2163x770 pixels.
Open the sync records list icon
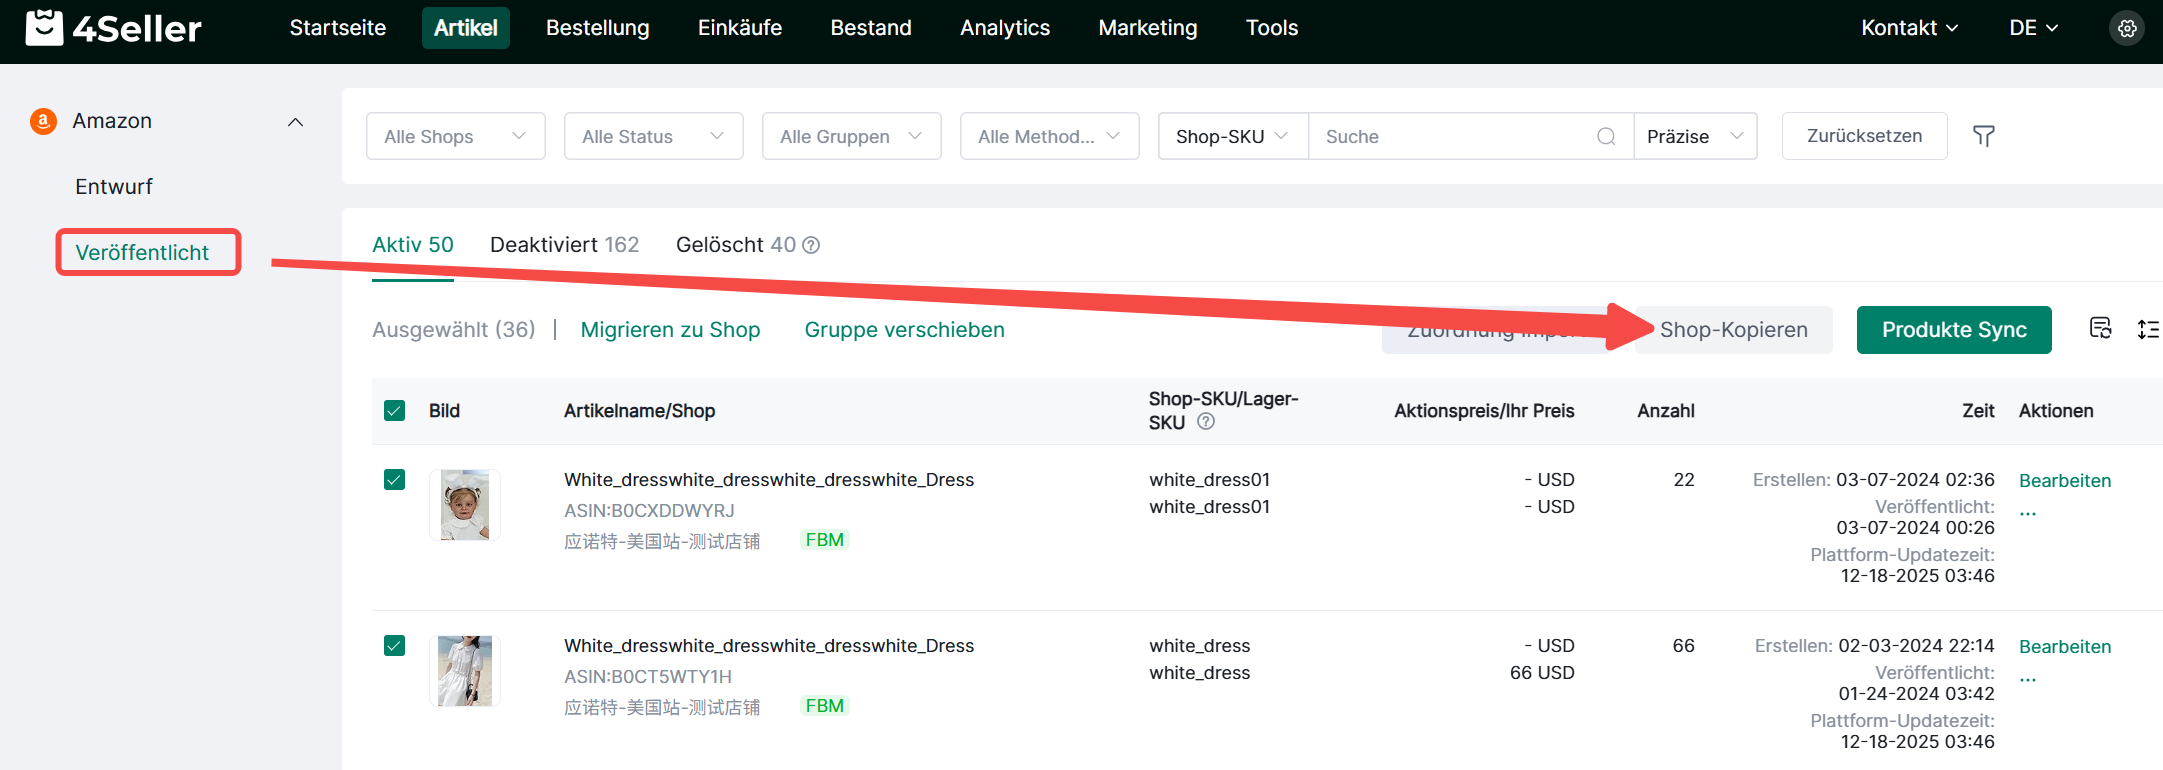tap(2100, 328)
